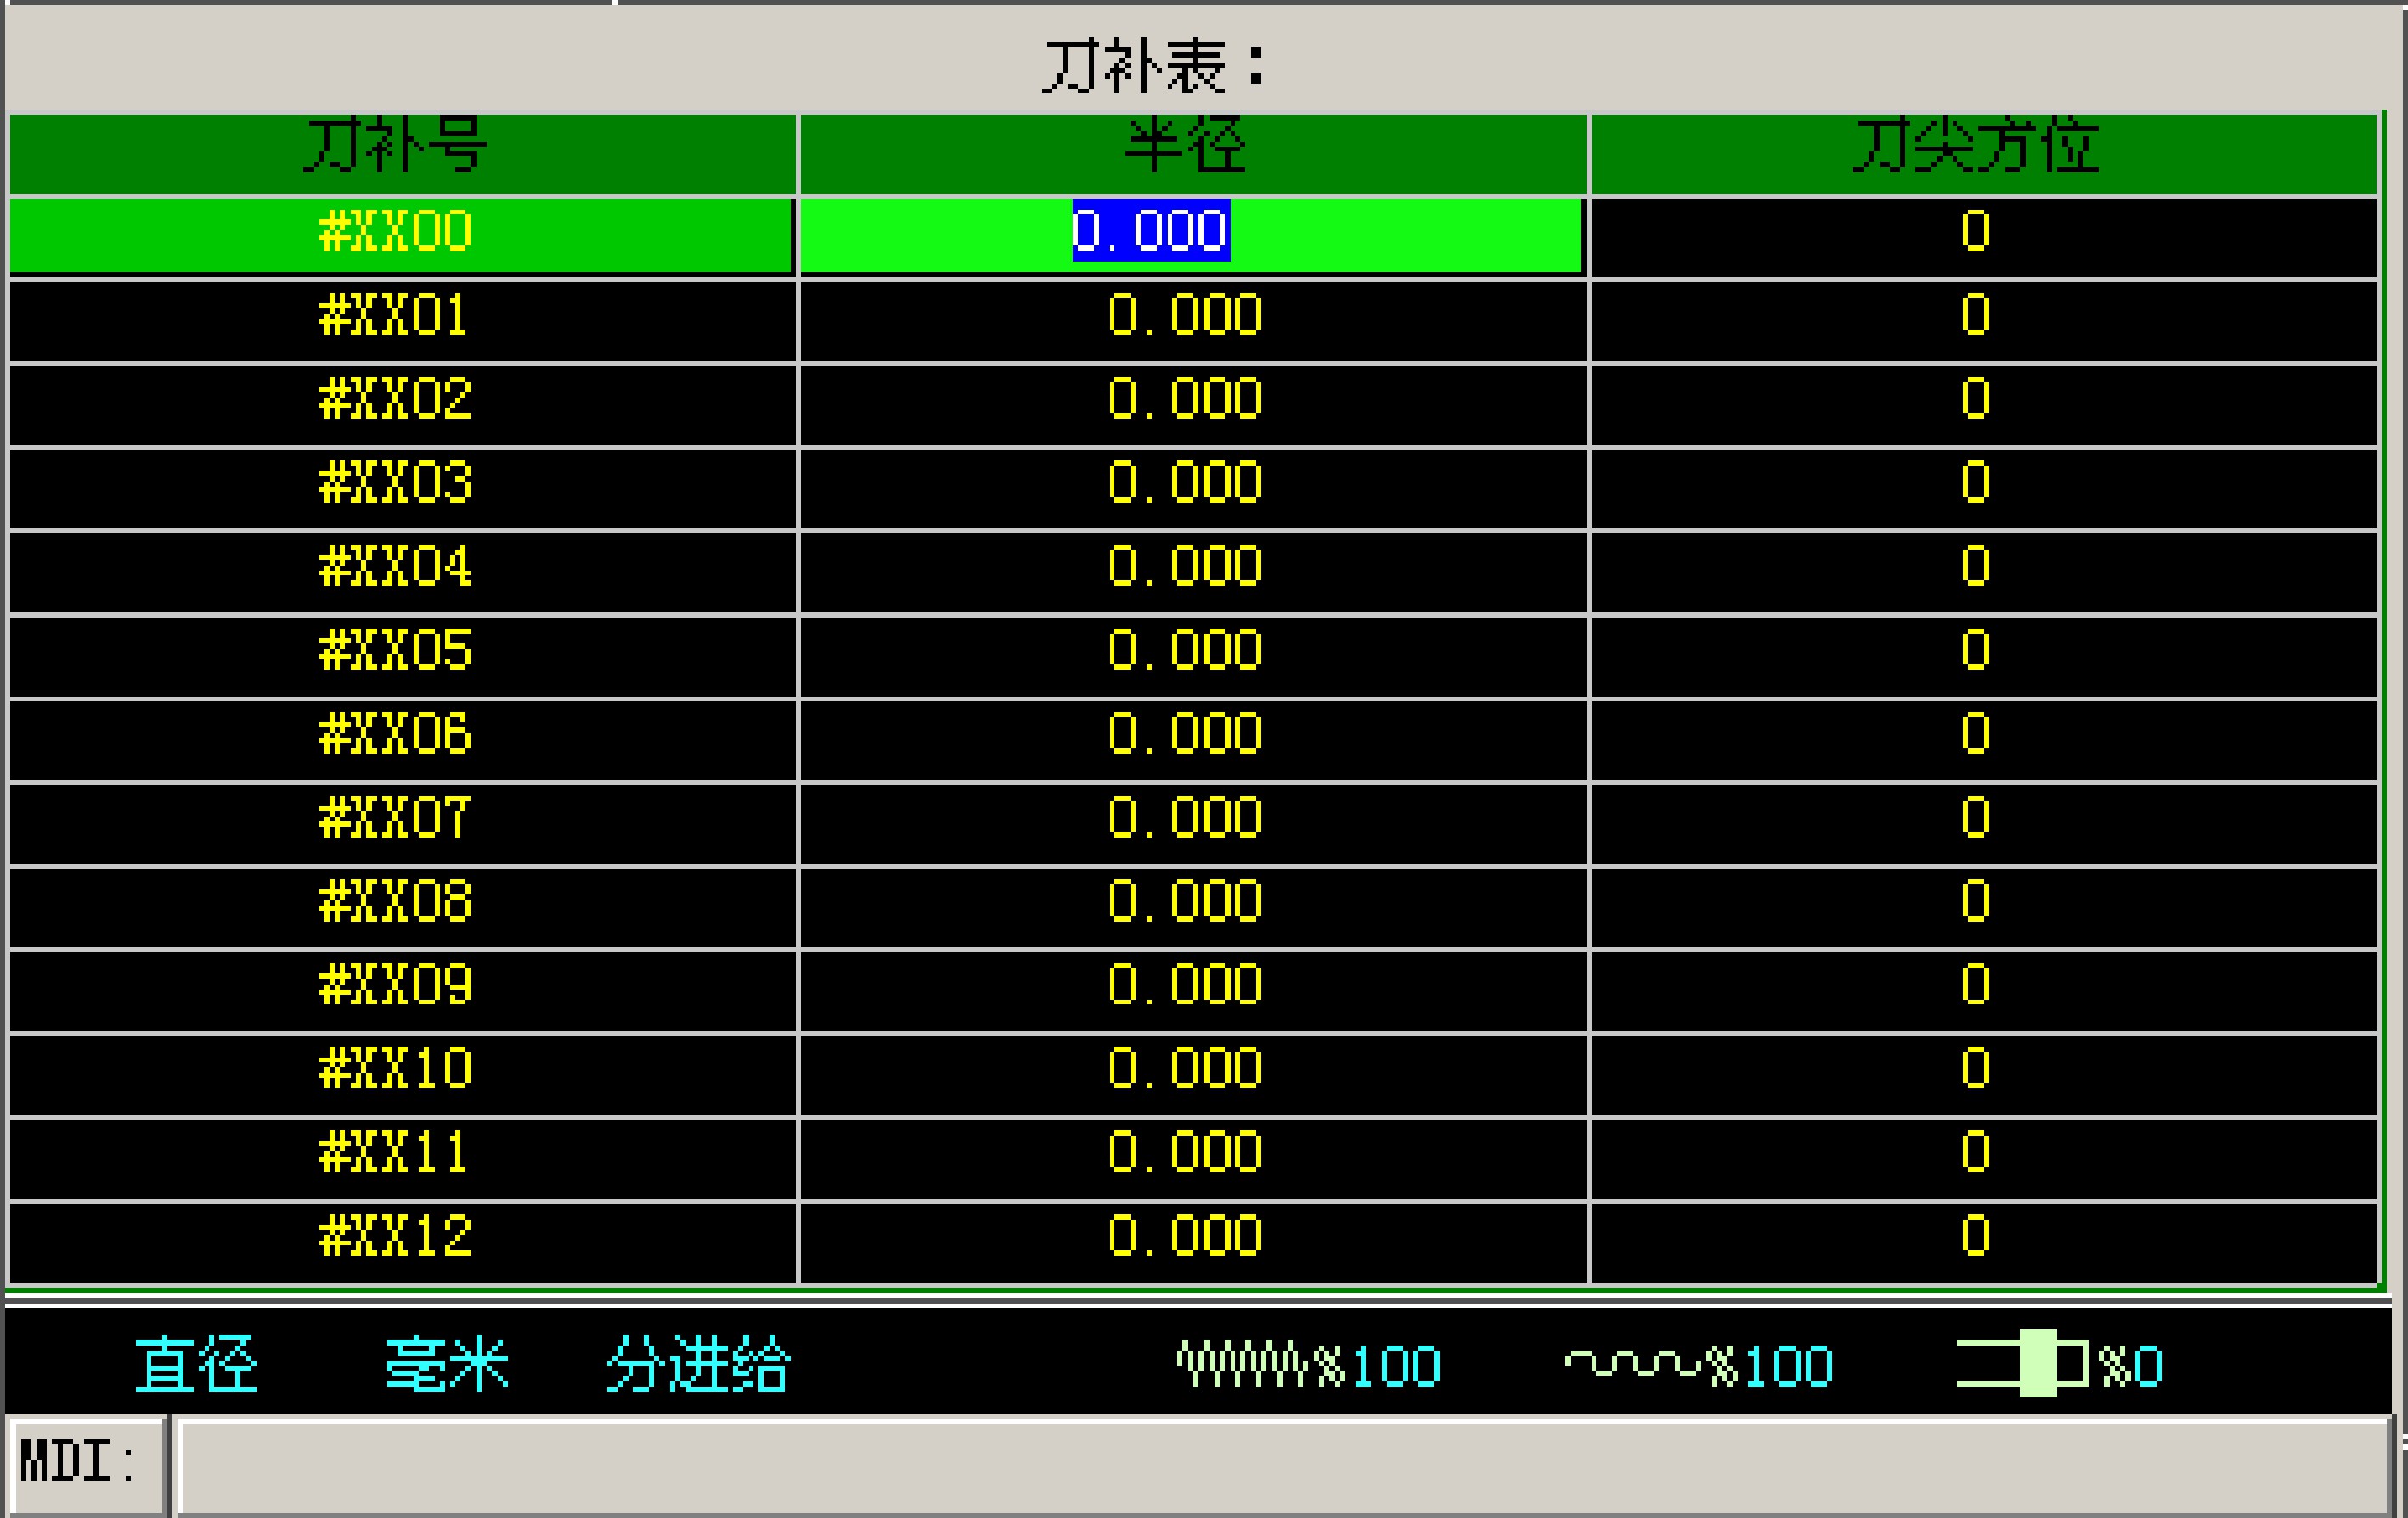Image resolution: width=2408 pixels, height=1518 pixels.
Task: Click the 刀尖方位 column header
Action: [1983, 153]
